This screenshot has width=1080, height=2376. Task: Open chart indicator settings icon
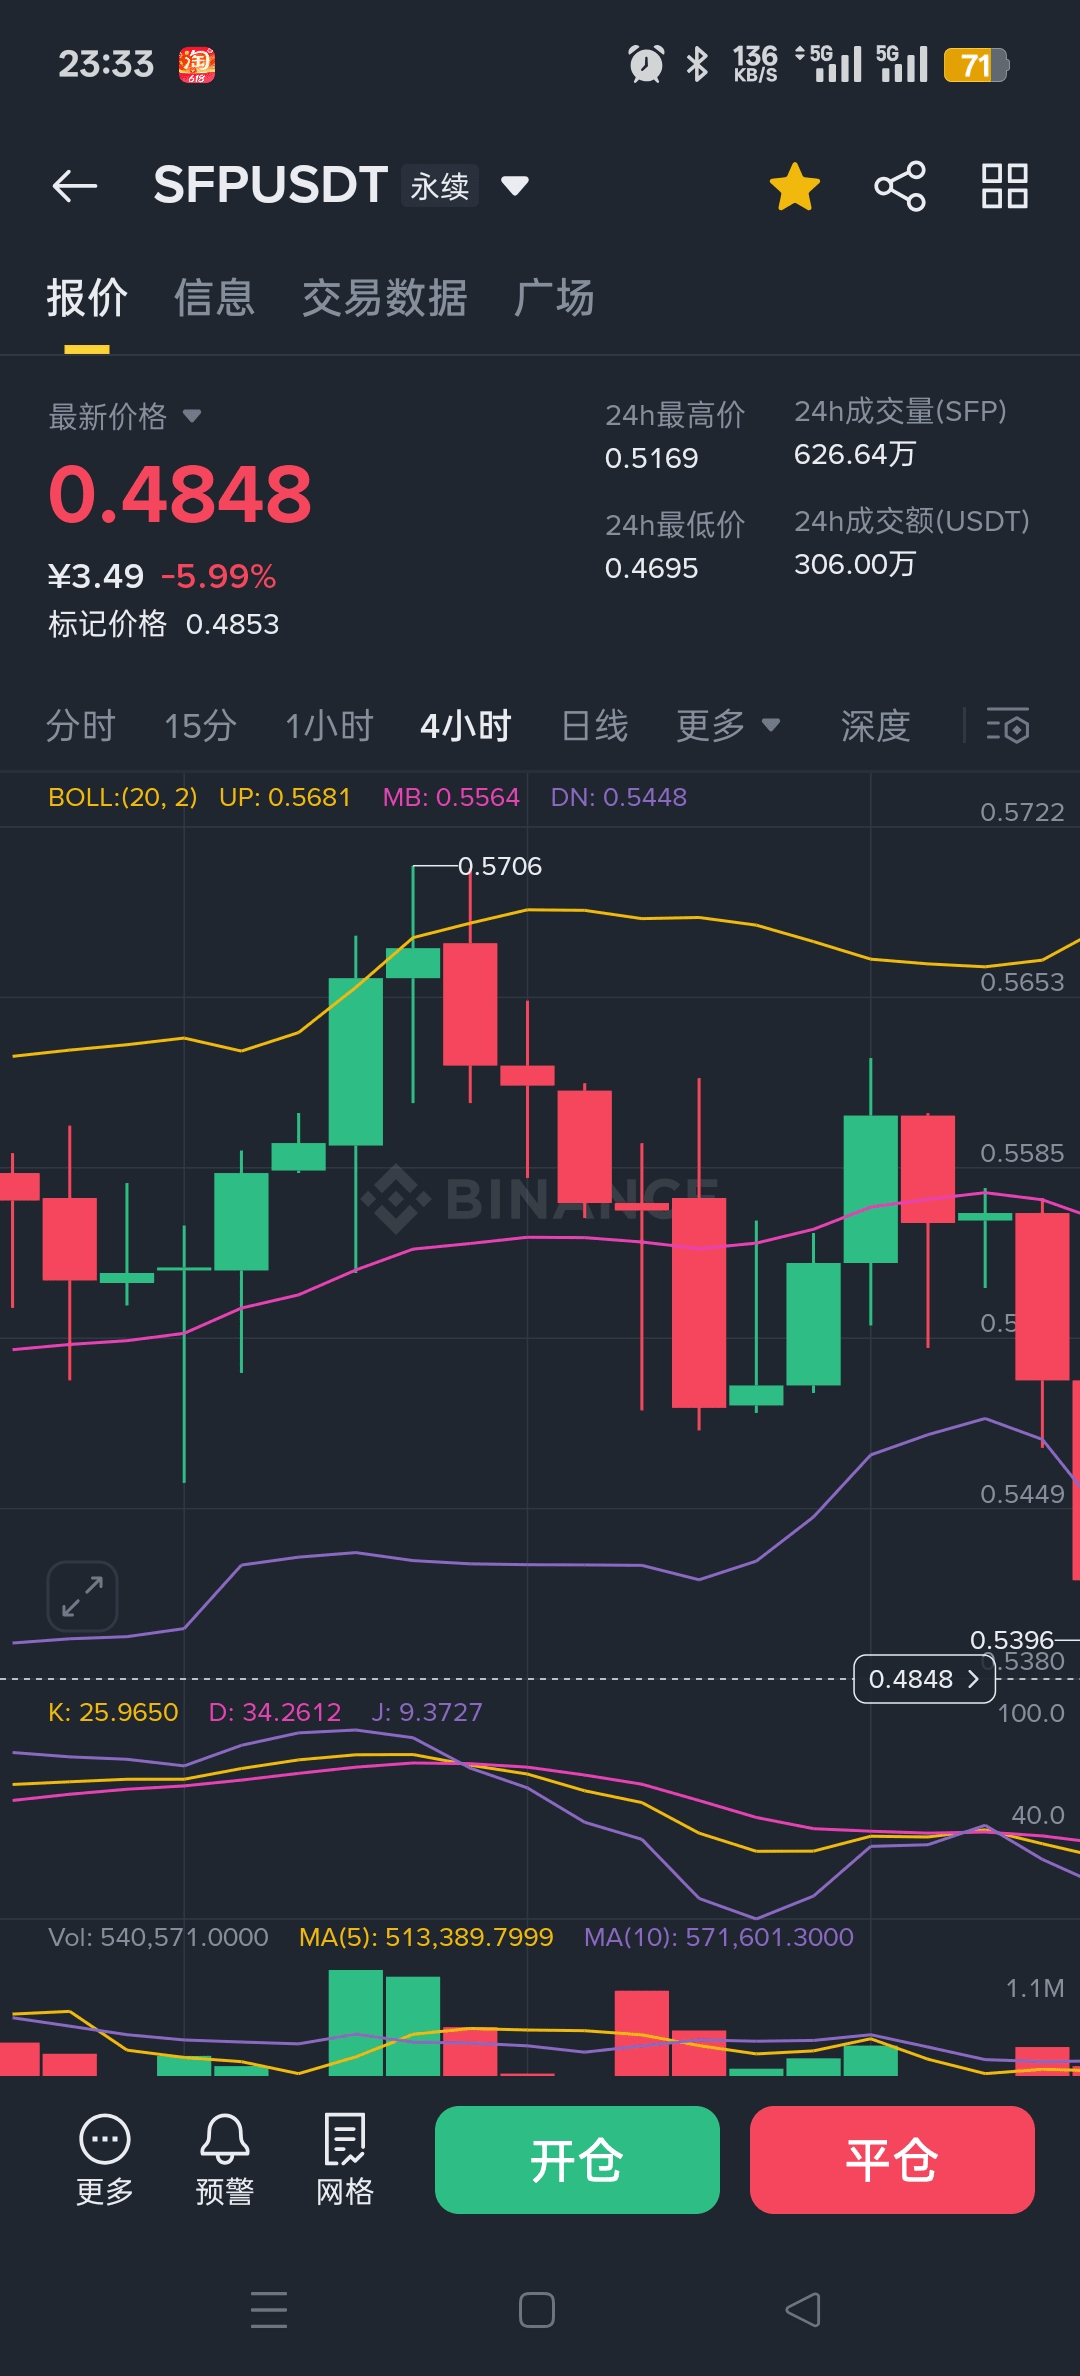click(x=1008, y=725)
